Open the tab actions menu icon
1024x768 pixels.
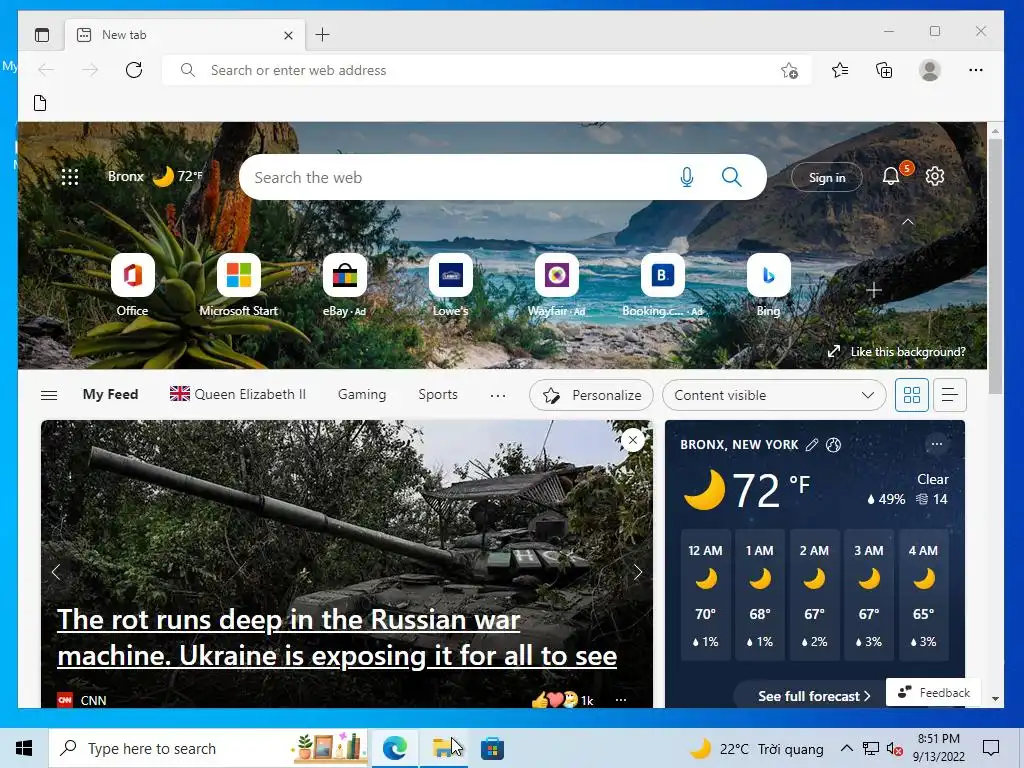pyautogui.click(x=42, y=35)
